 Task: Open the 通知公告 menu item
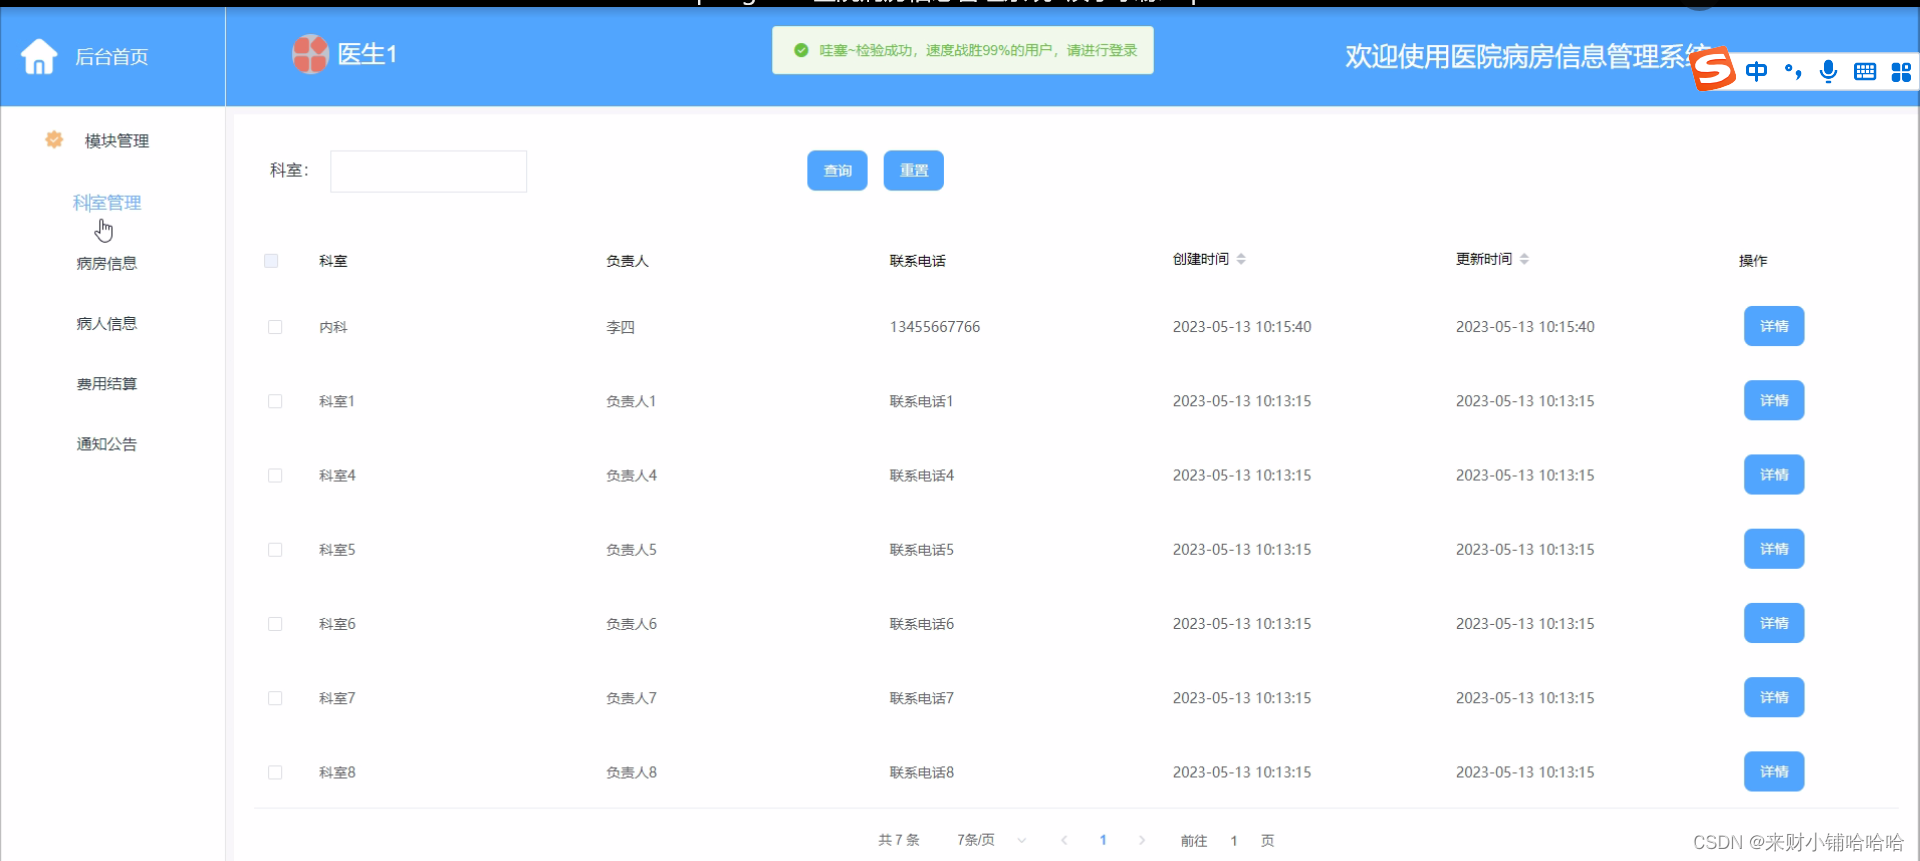107,444
